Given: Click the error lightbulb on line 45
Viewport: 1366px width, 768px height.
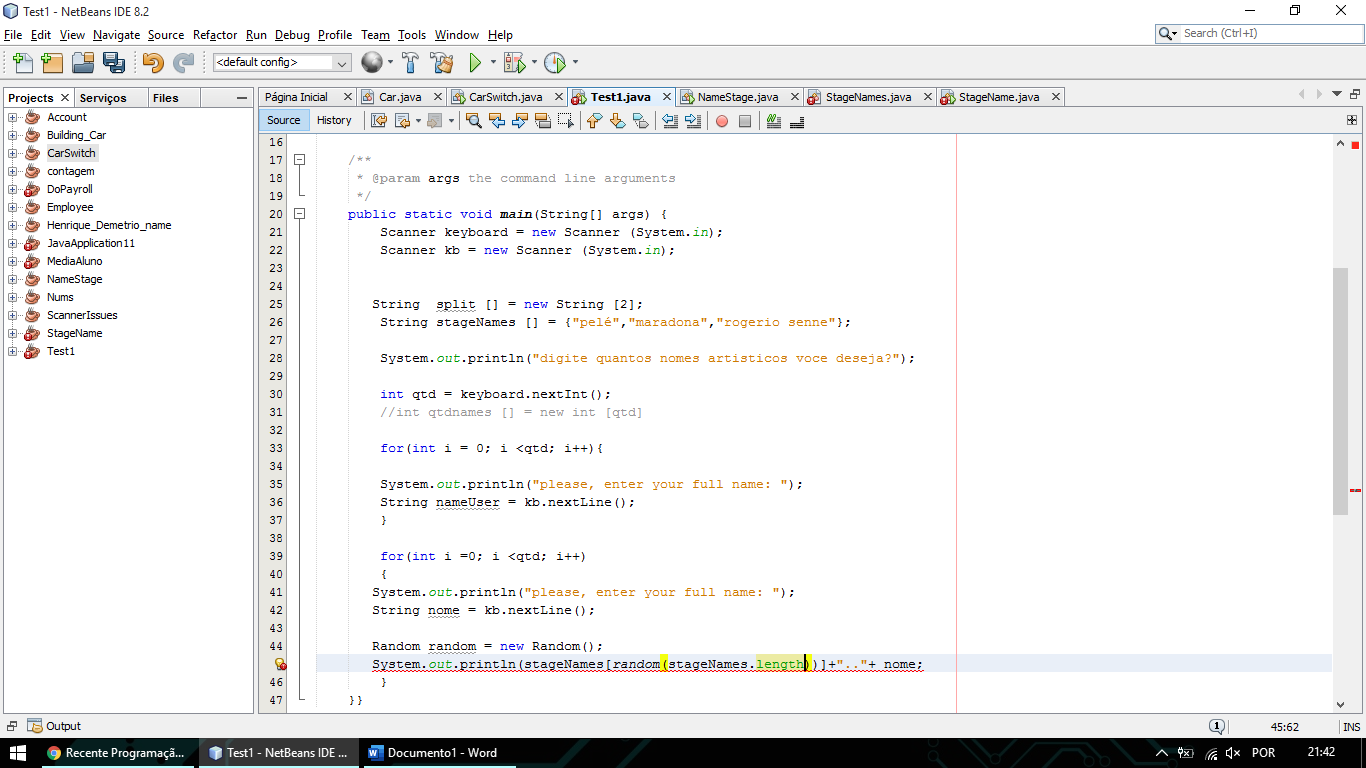Looking at the screenshot, I should [x=280, y=664].
